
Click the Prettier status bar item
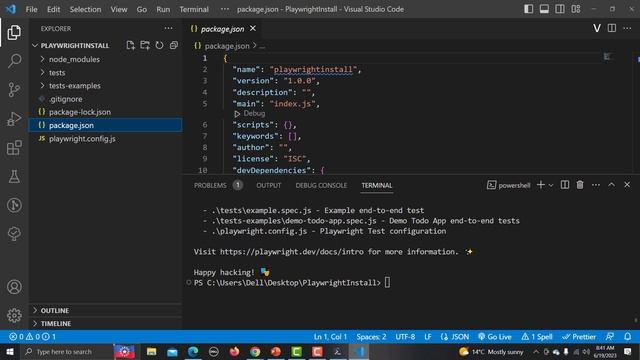click(x=579, y=337)
